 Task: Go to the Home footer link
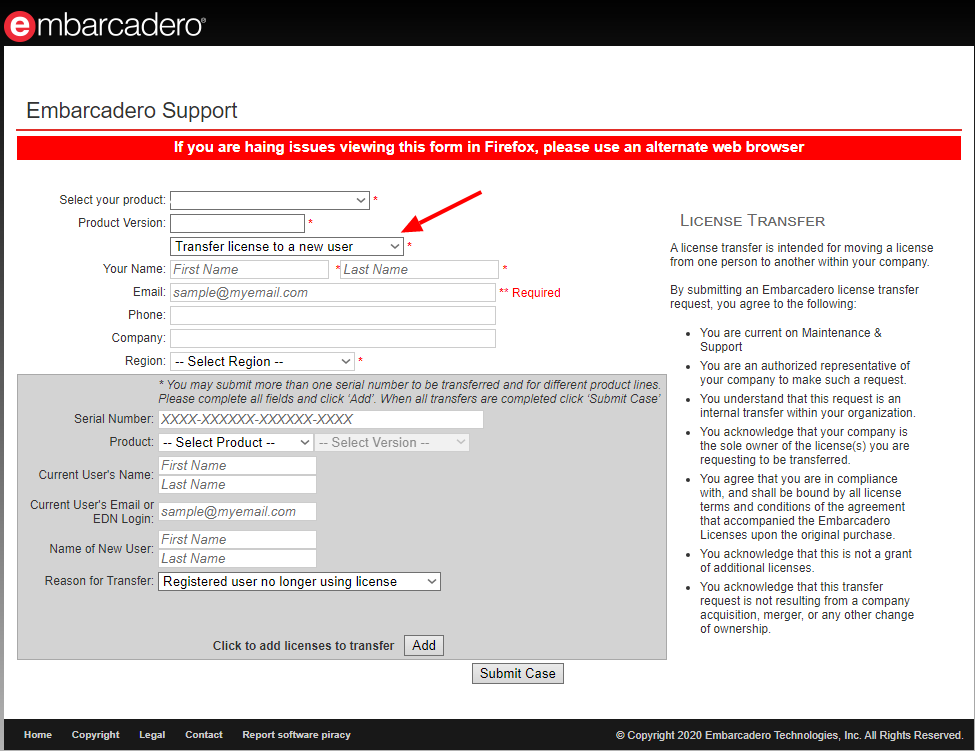pyautogui.click(x=38, y=735)
